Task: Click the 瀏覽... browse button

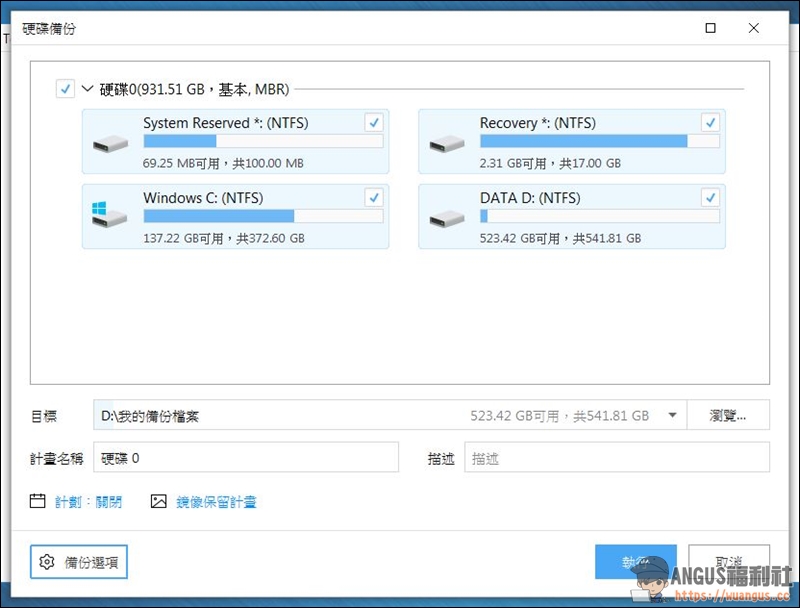Action: [x=728, y=416]
